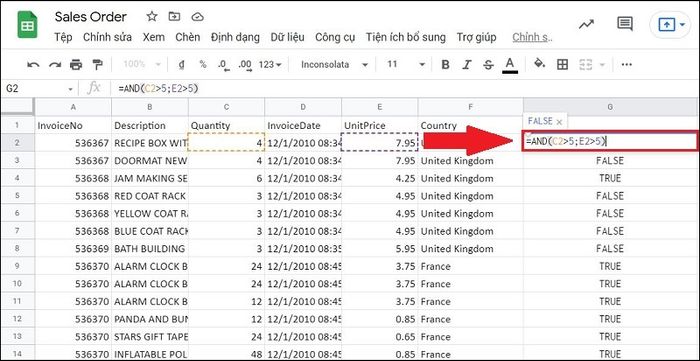Open the comment history icon
Image resolution: width=700 pixels, height=361 pixels.
625,24
